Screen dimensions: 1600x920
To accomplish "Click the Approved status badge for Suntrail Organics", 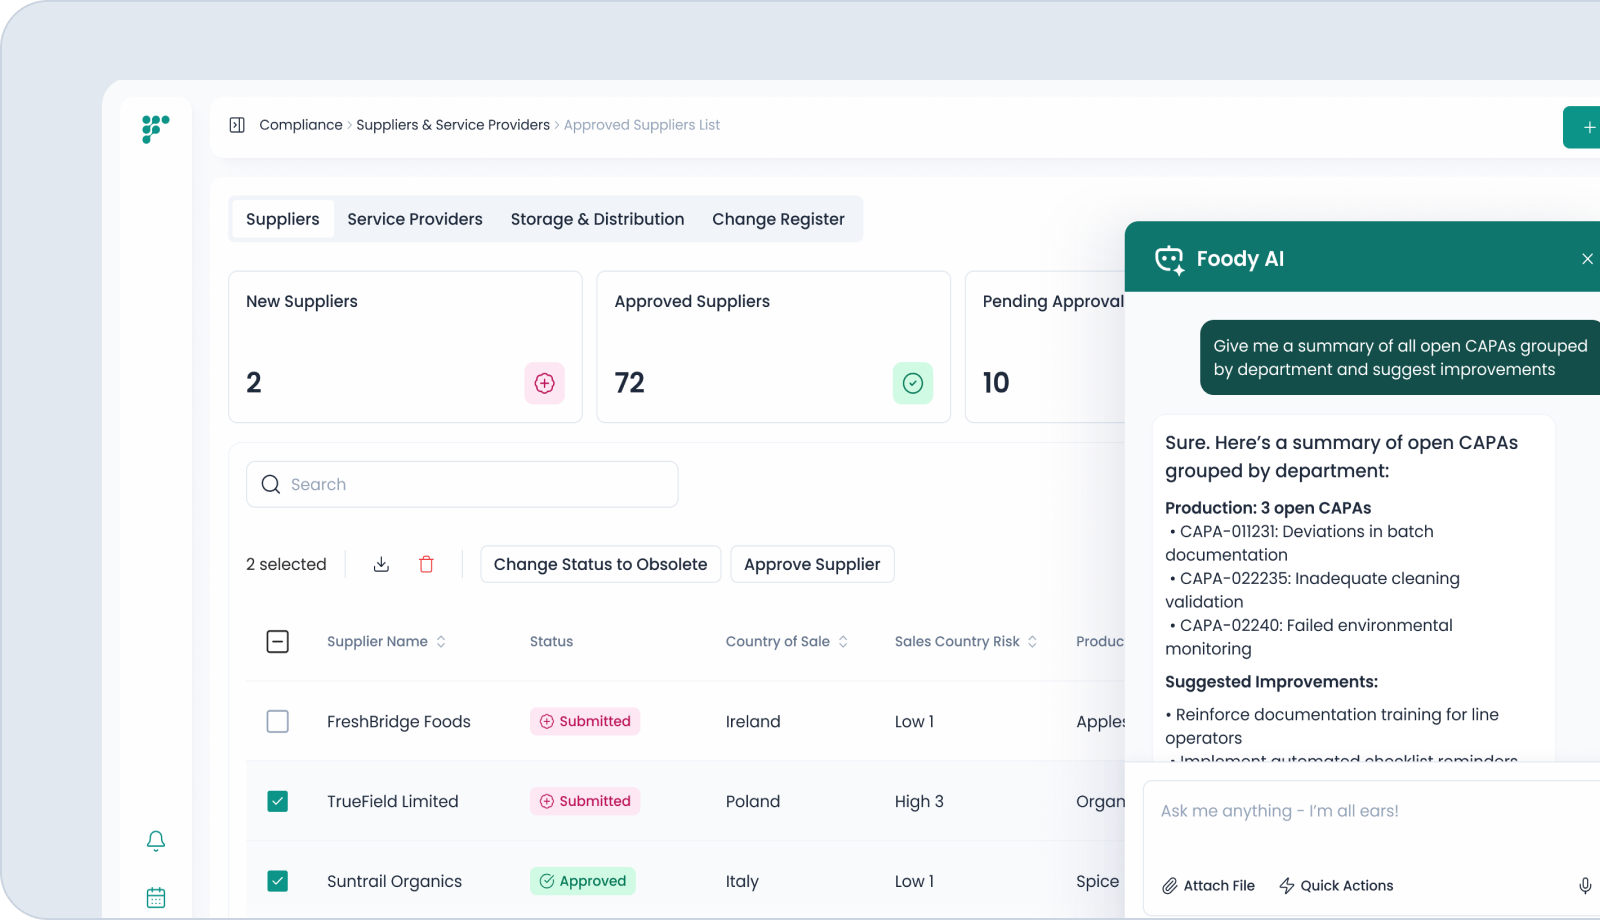I will coord(583,881).
